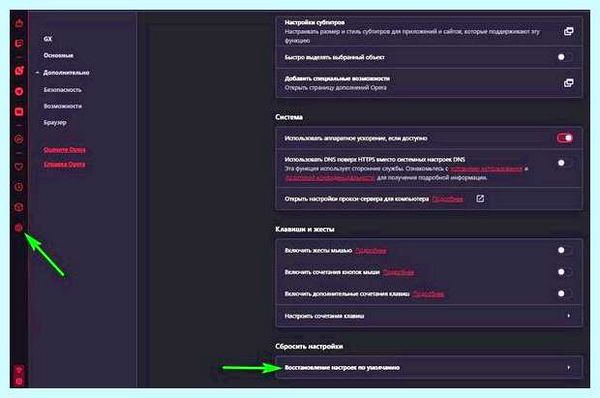Screen dimensions: 600x398
Task: Click the Настройки субтитров row text
Action: pos(315,22)
